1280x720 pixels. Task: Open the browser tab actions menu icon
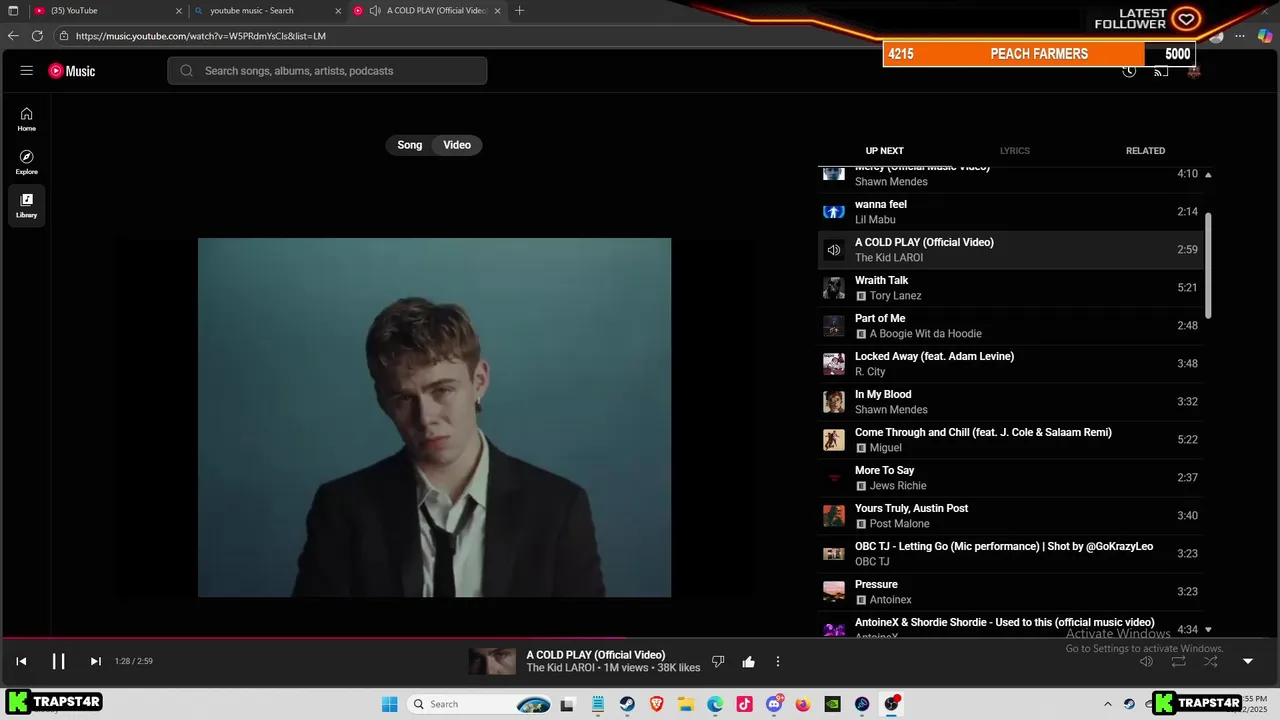tap(13, 11)
